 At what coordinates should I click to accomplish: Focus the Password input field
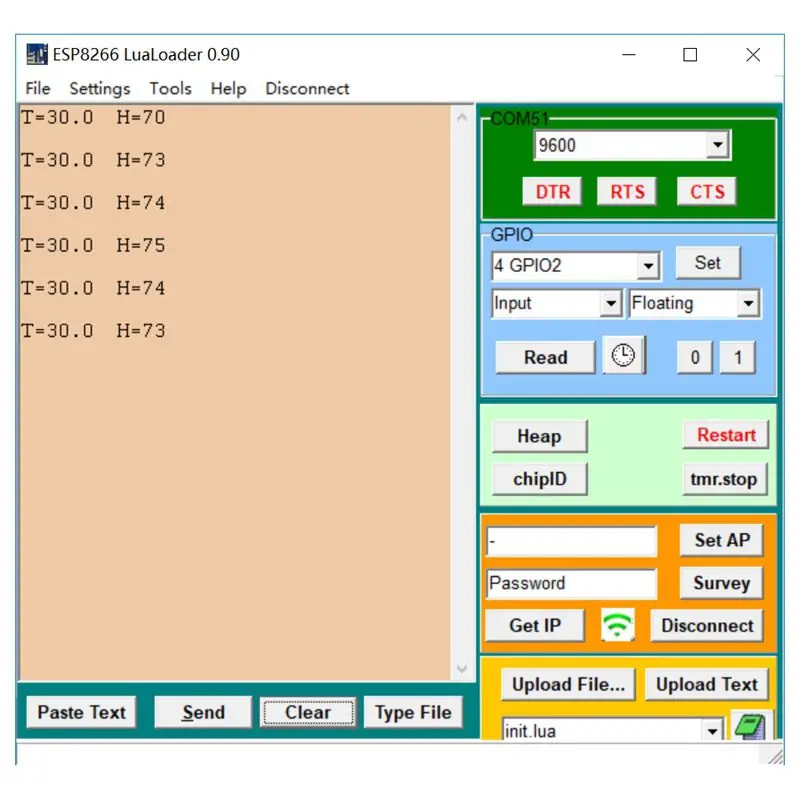point(571,583)
